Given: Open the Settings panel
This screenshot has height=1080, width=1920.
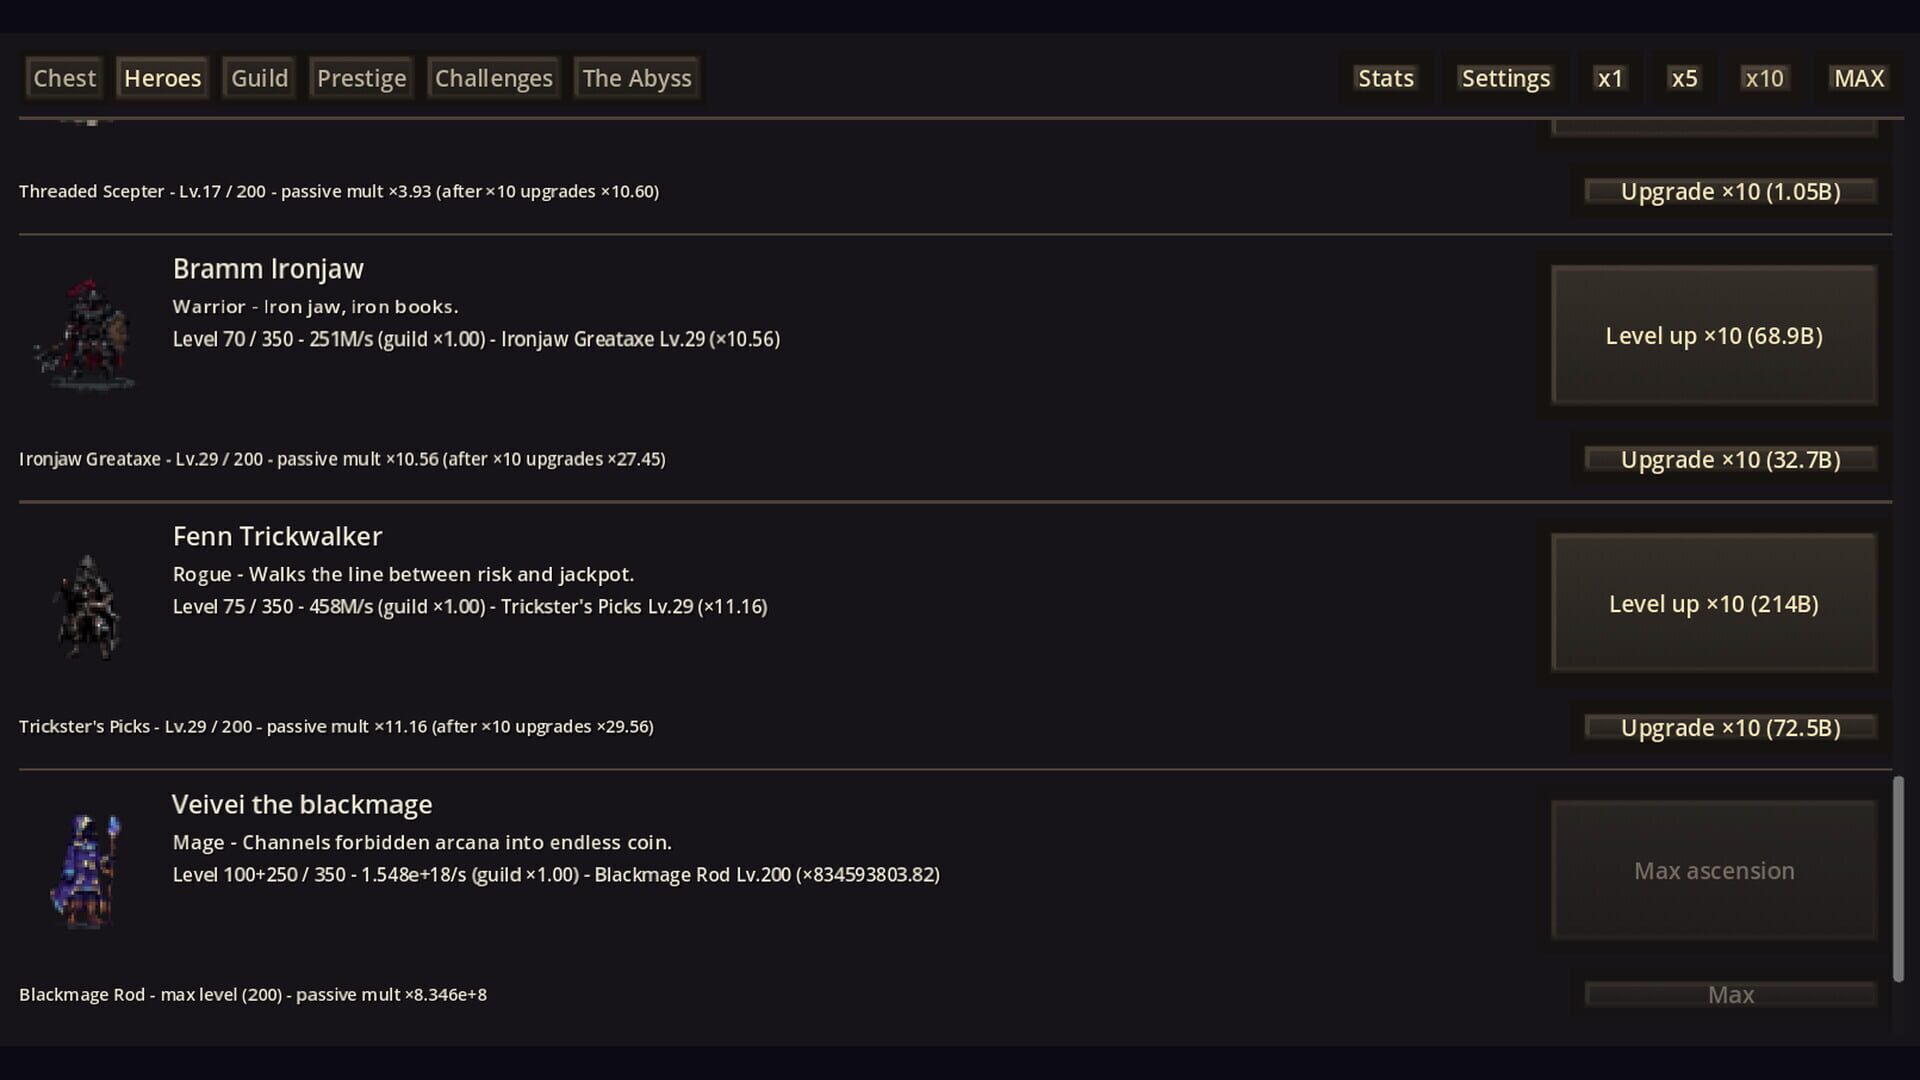Looking at the screenshot, I should tap(1506, 77).
